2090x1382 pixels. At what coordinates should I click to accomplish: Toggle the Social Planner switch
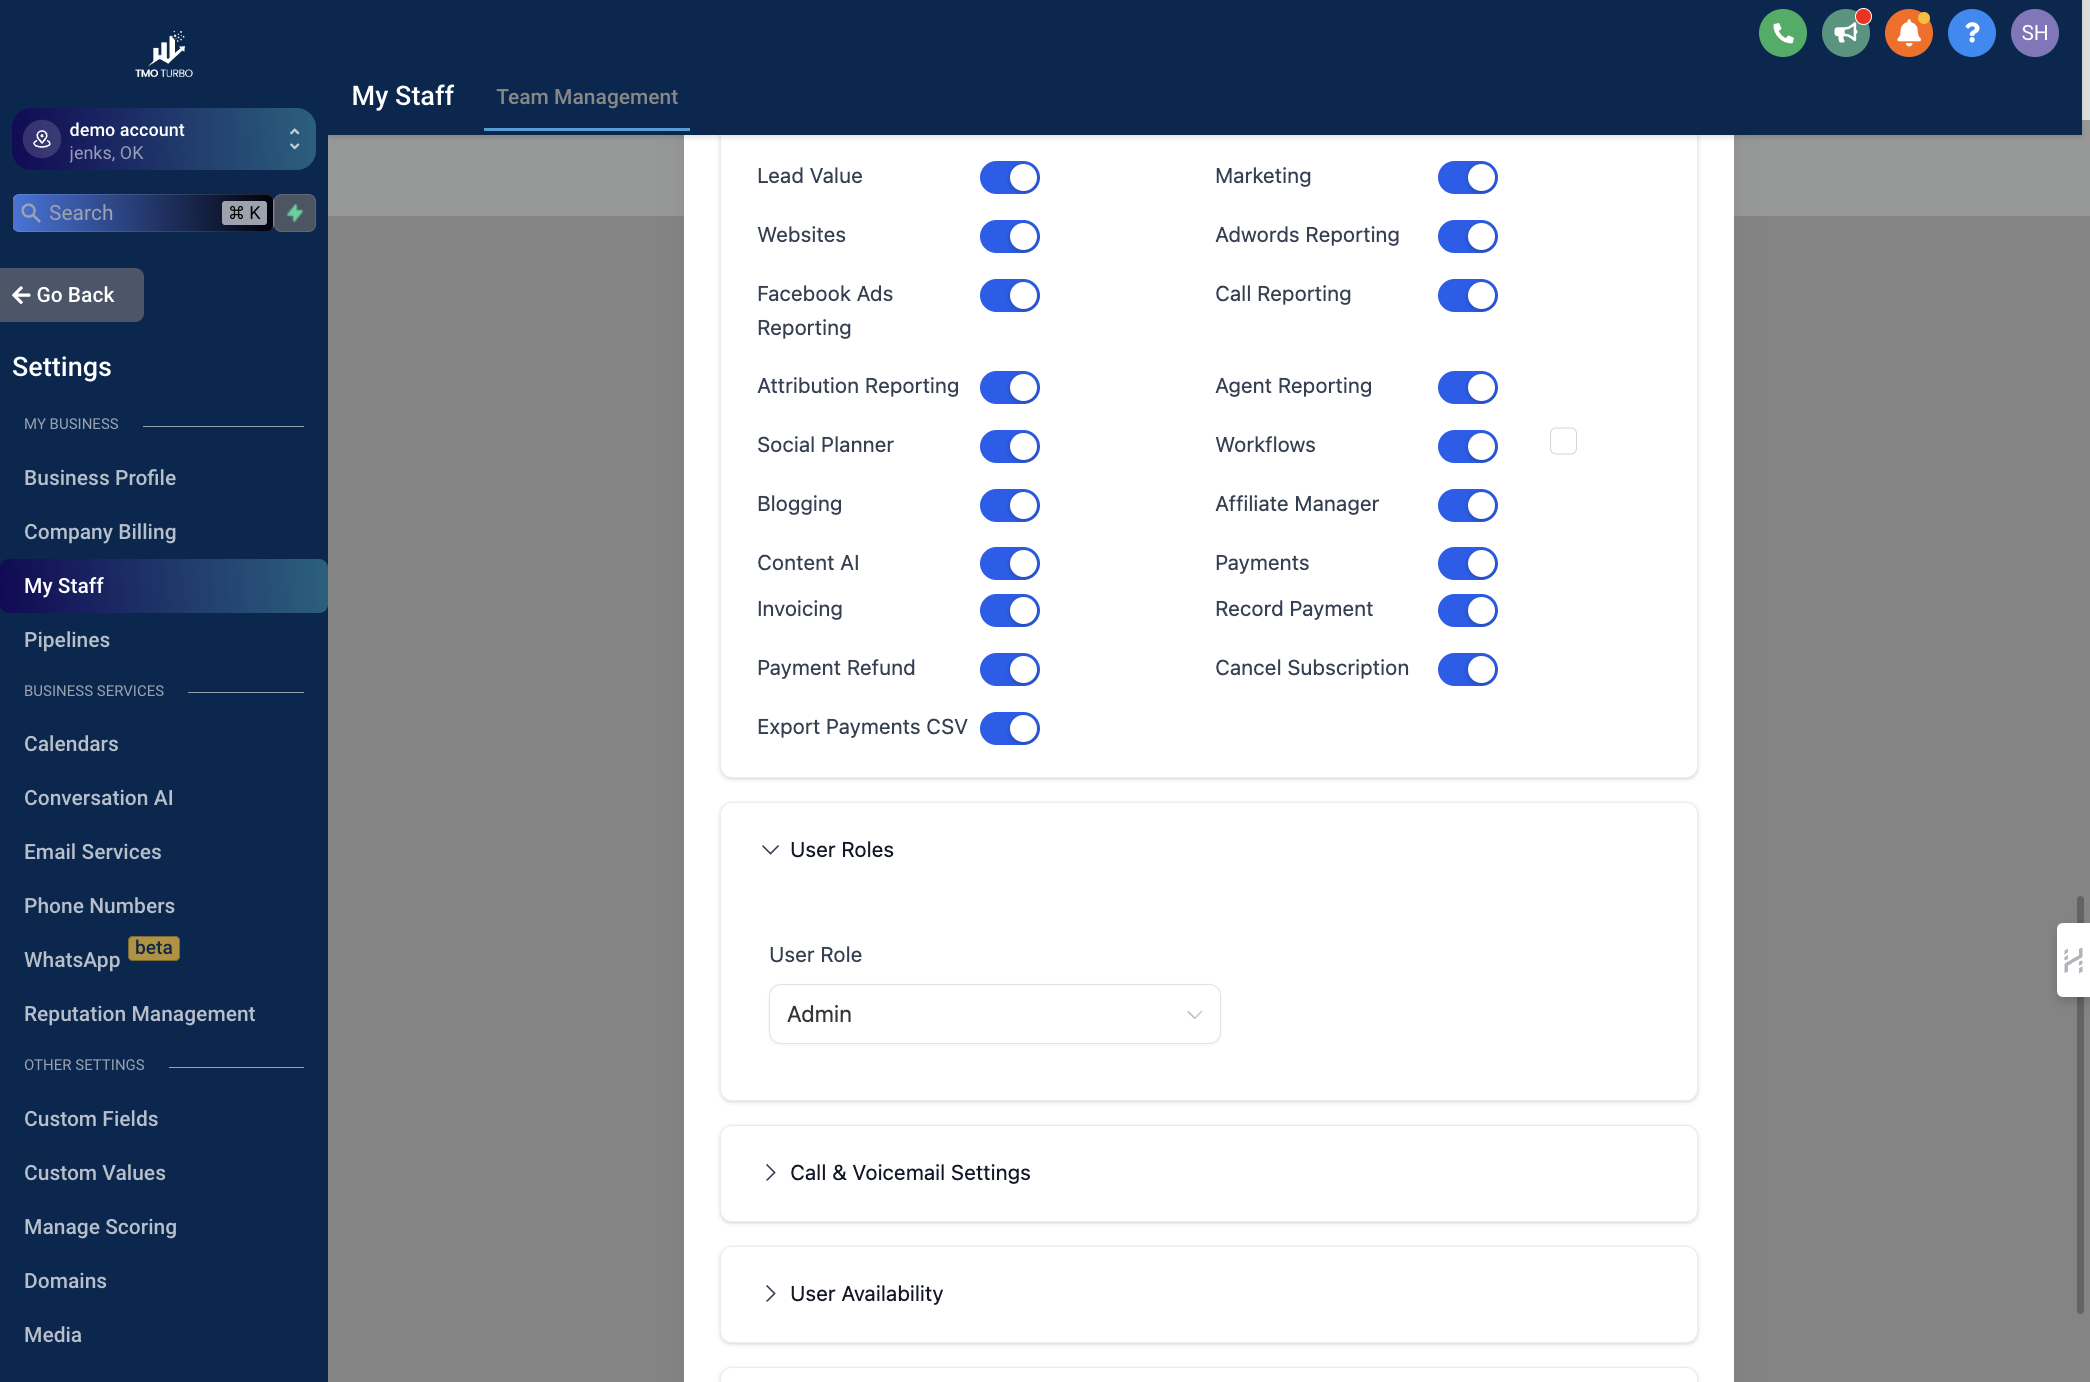pyautogui.click(x=1009, y=446)
